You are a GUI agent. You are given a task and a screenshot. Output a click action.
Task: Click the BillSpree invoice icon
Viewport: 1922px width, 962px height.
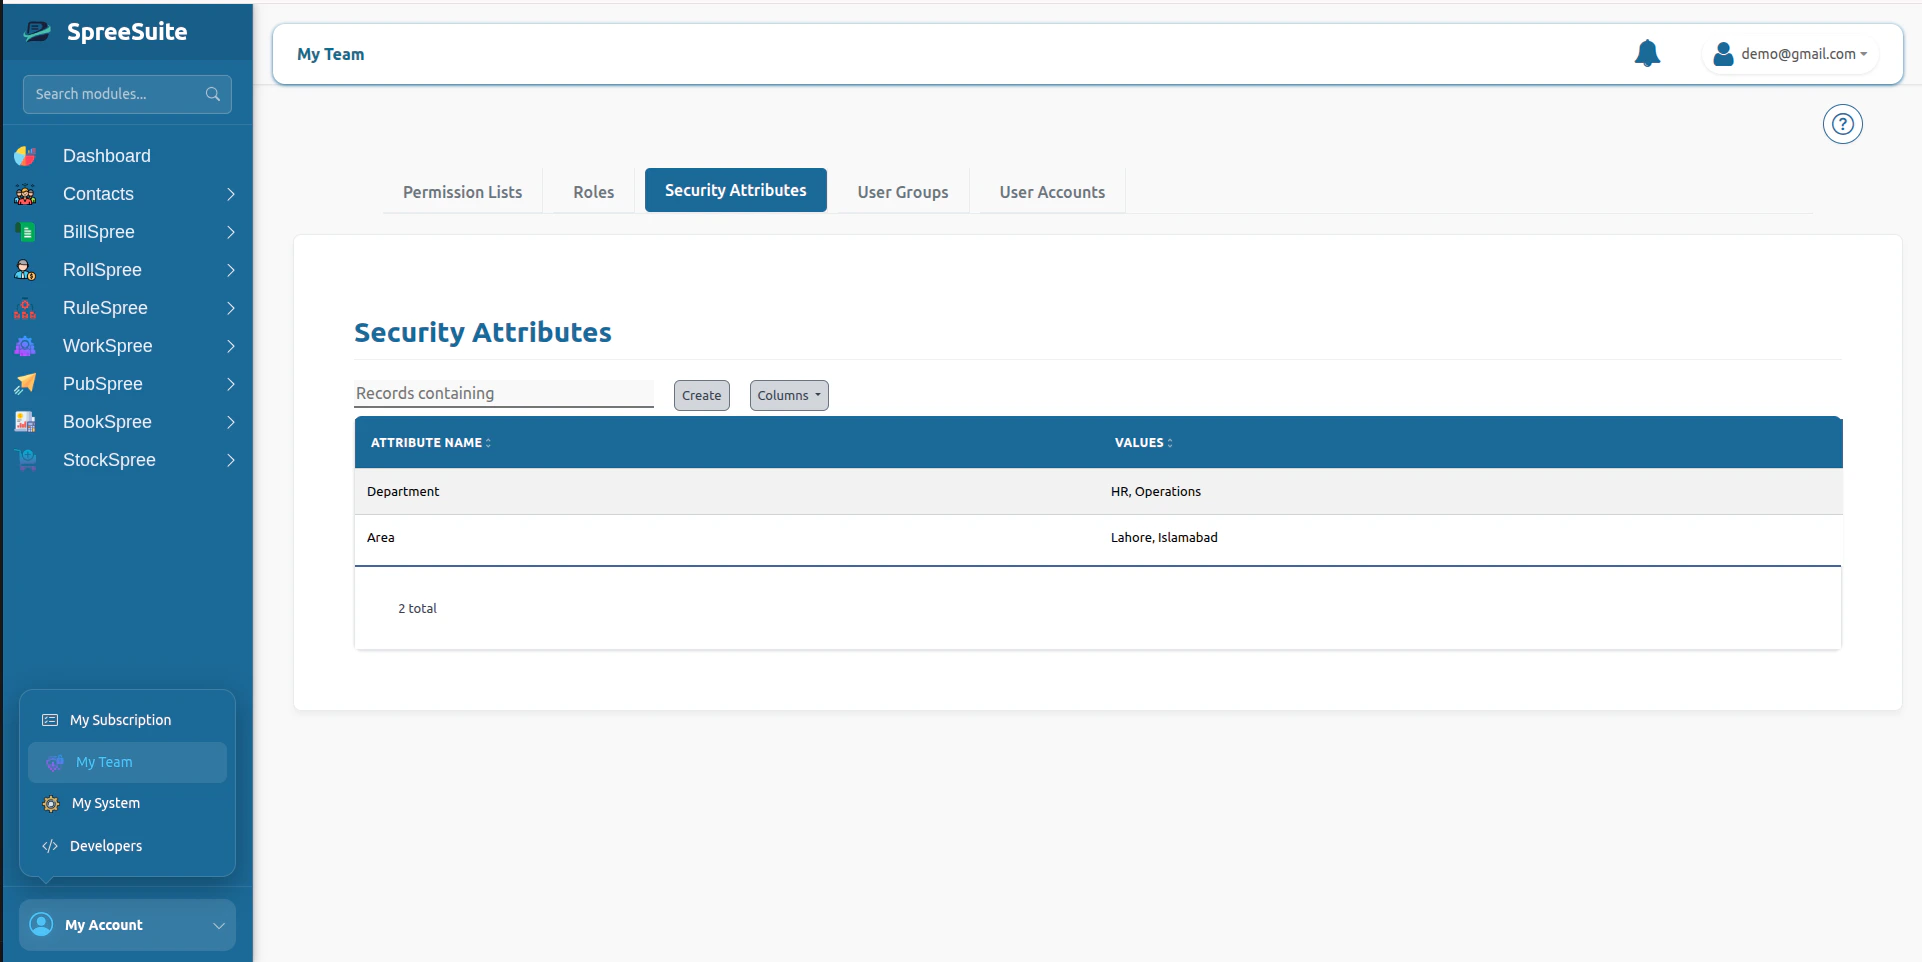coord(25,232)
